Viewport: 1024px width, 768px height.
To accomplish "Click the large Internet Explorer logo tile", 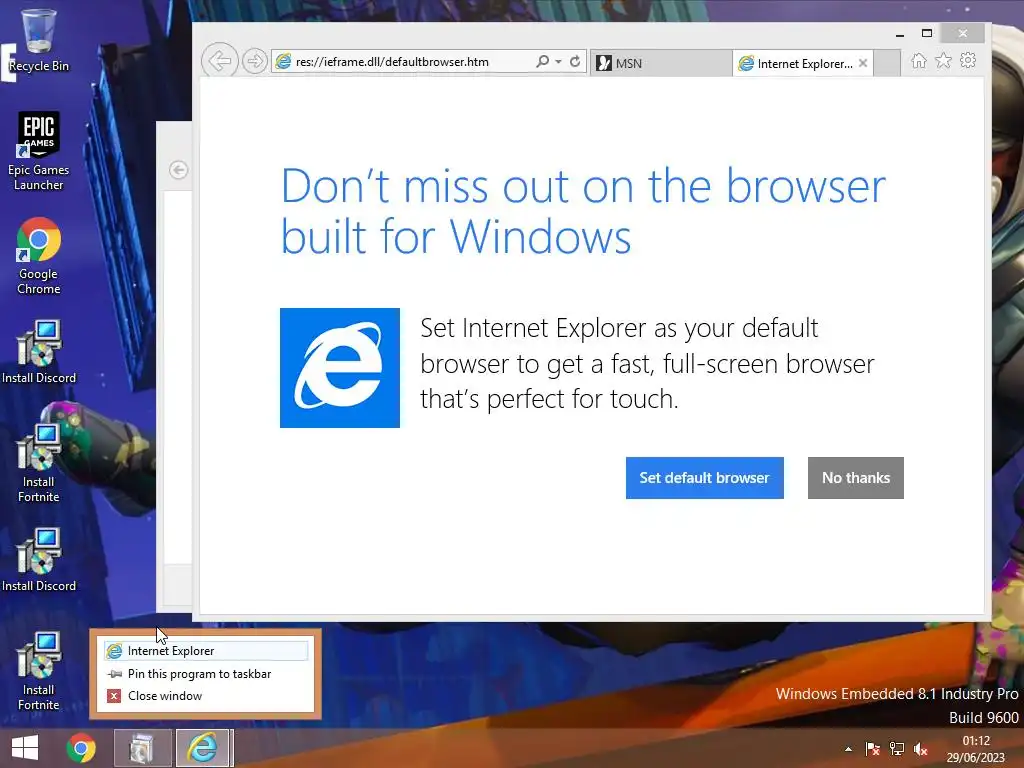I will click(x=340, y=368).
